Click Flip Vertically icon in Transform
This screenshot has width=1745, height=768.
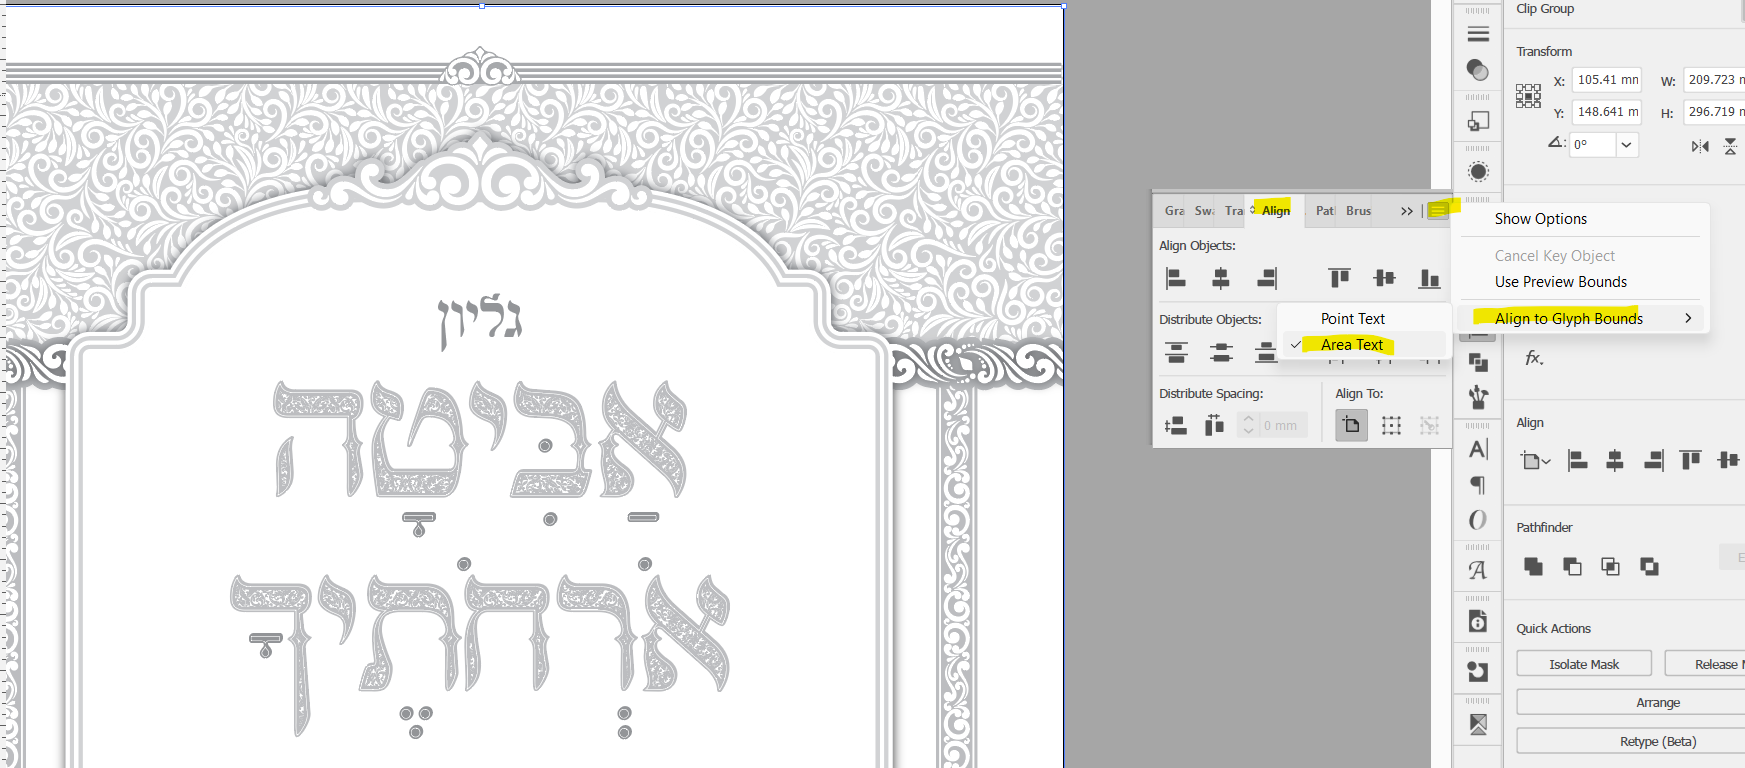(x=1731, y=146)
